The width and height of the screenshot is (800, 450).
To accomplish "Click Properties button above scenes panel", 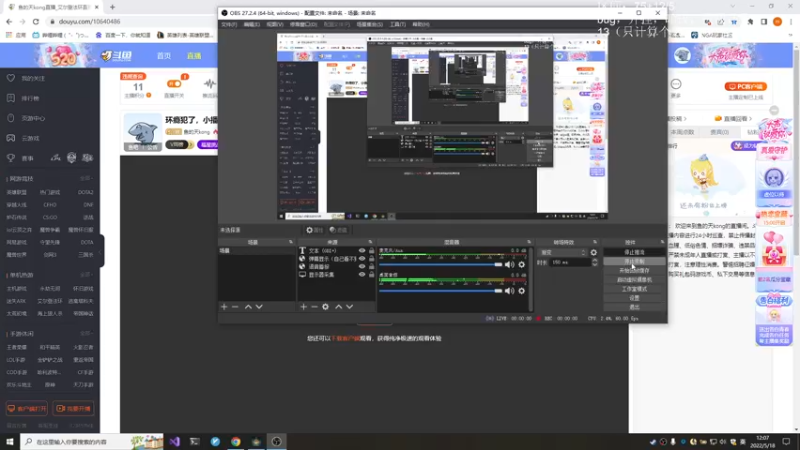I will (314, 230).
